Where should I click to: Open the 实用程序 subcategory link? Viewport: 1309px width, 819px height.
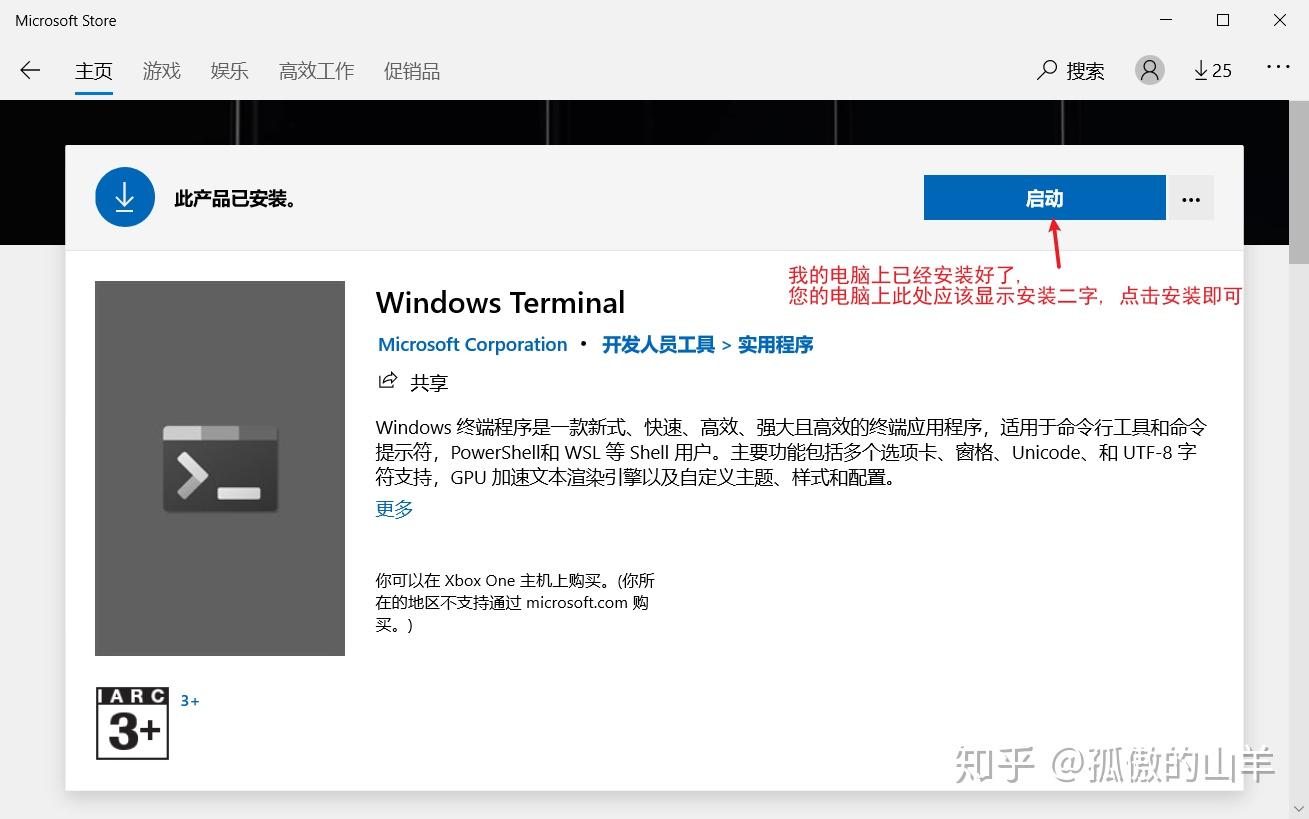(x=775, y=344)
